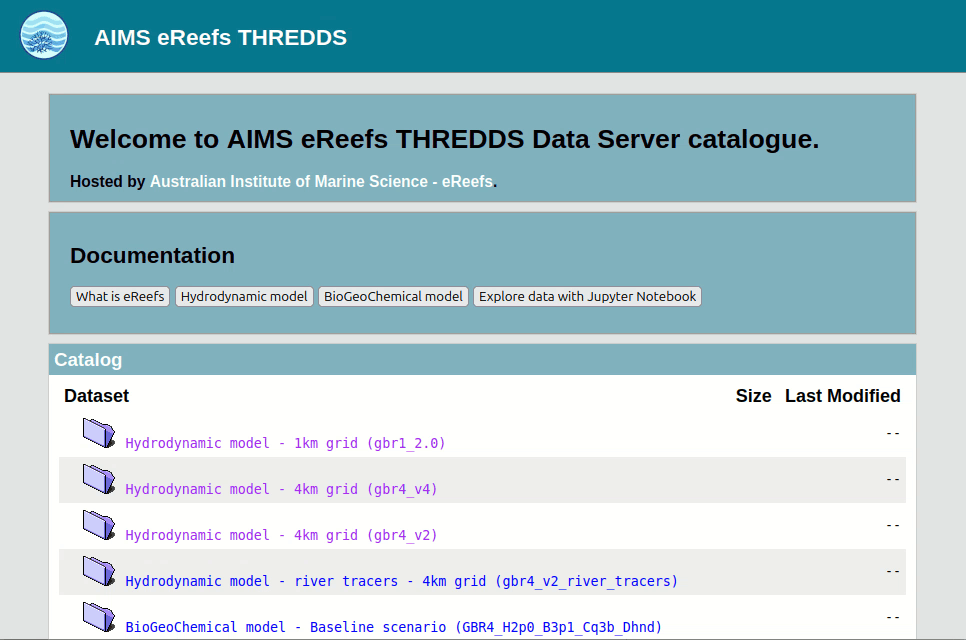Screen dimensions: 966x640
Task: Open river tracers 4km grid dataset link
Action: coord(401,581)
